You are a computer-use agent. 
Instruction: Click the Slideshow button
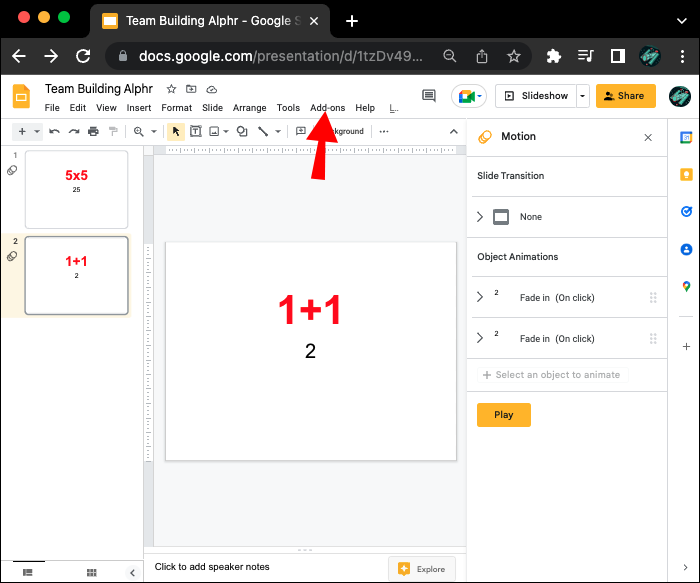536,96
